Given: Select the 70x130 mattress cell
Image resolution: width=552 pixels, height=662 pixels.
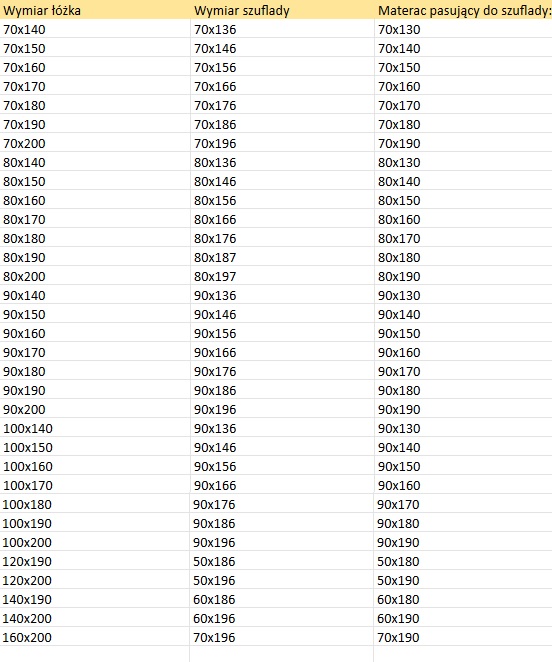Looking at the screenshot, I should [463, 29].
